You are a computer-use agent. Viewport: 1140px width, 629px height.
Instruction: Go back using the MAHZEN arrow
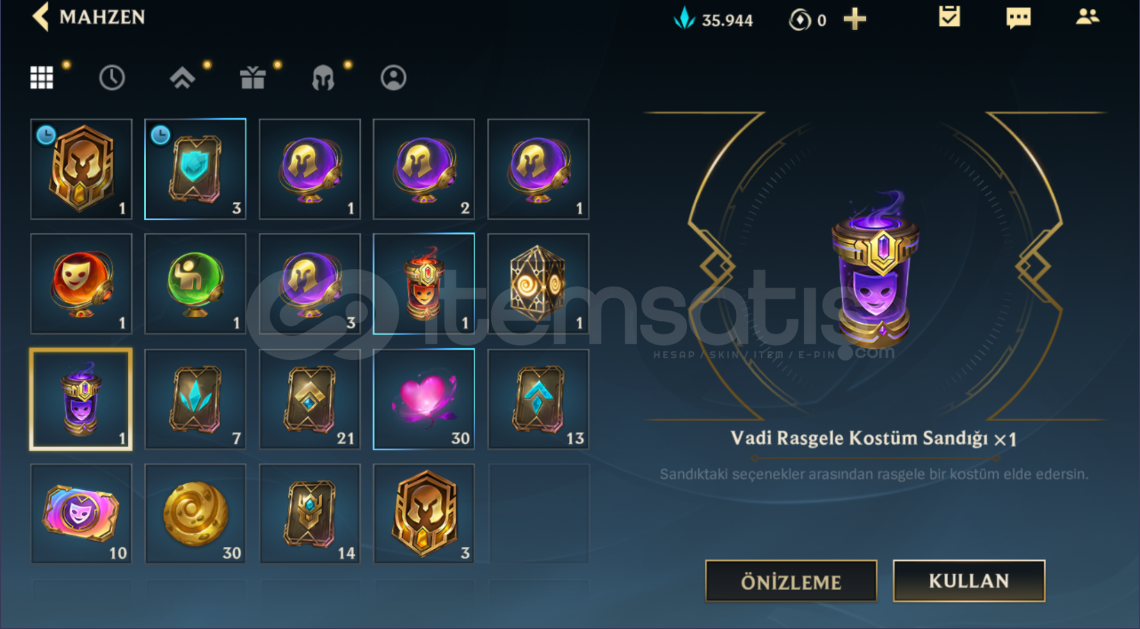click(x=41, y=17)
